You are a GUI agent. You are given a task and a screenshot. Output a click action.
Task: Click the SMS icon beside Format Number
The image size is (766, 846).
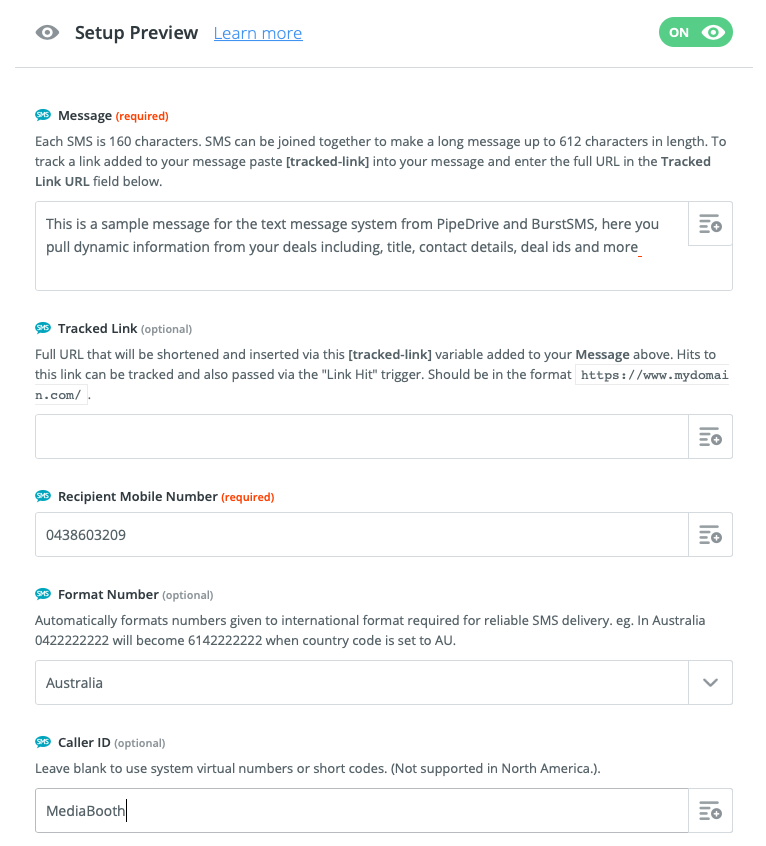43,594
